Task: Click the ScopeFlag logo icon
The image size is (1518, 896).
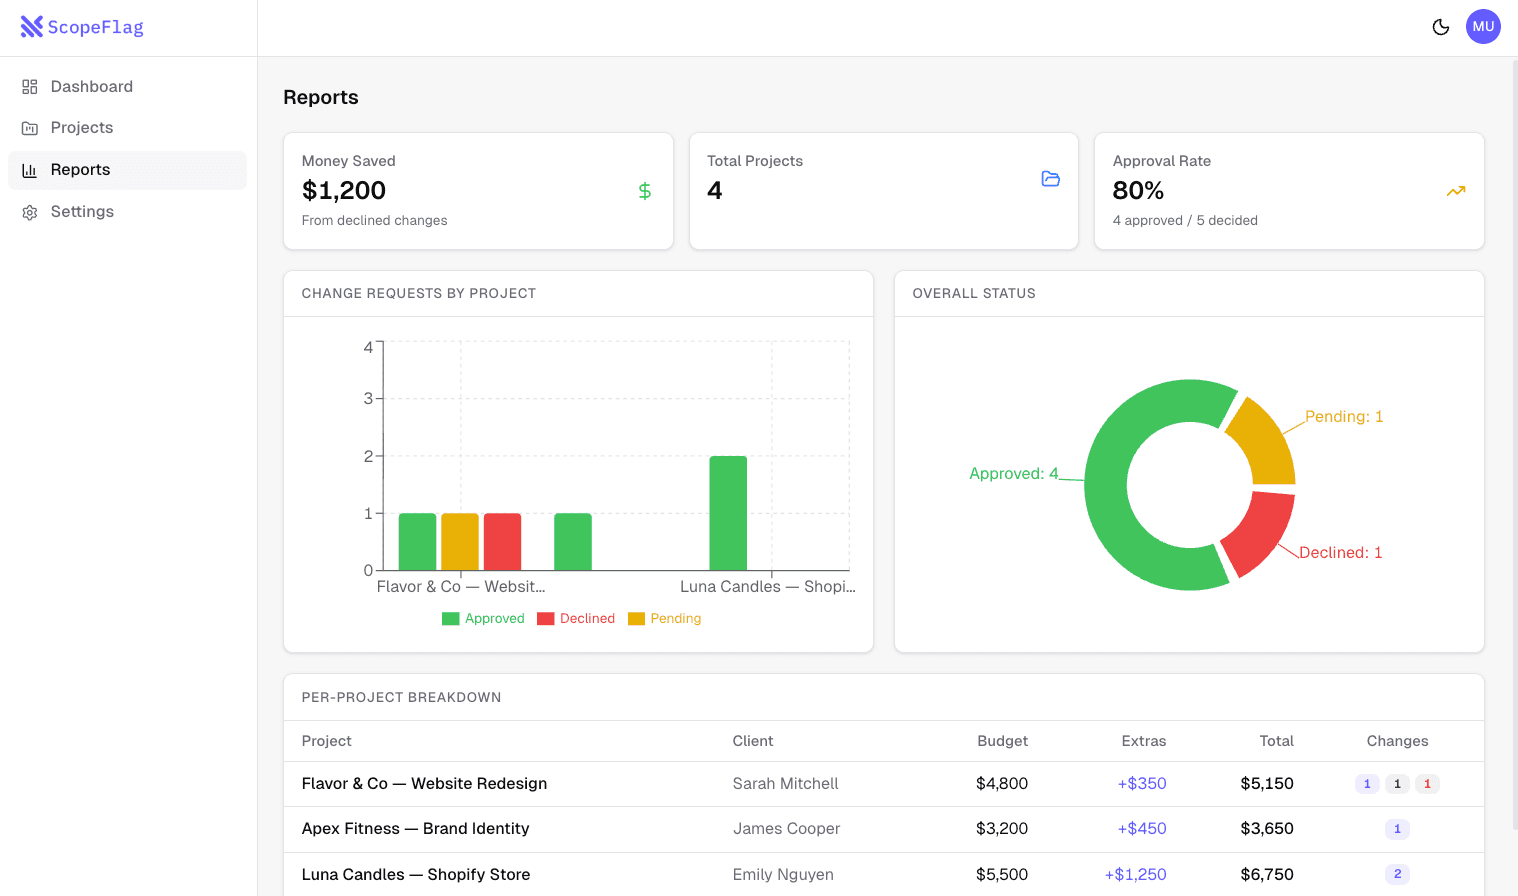Action: pyautogui.click(x=32, y=26)
